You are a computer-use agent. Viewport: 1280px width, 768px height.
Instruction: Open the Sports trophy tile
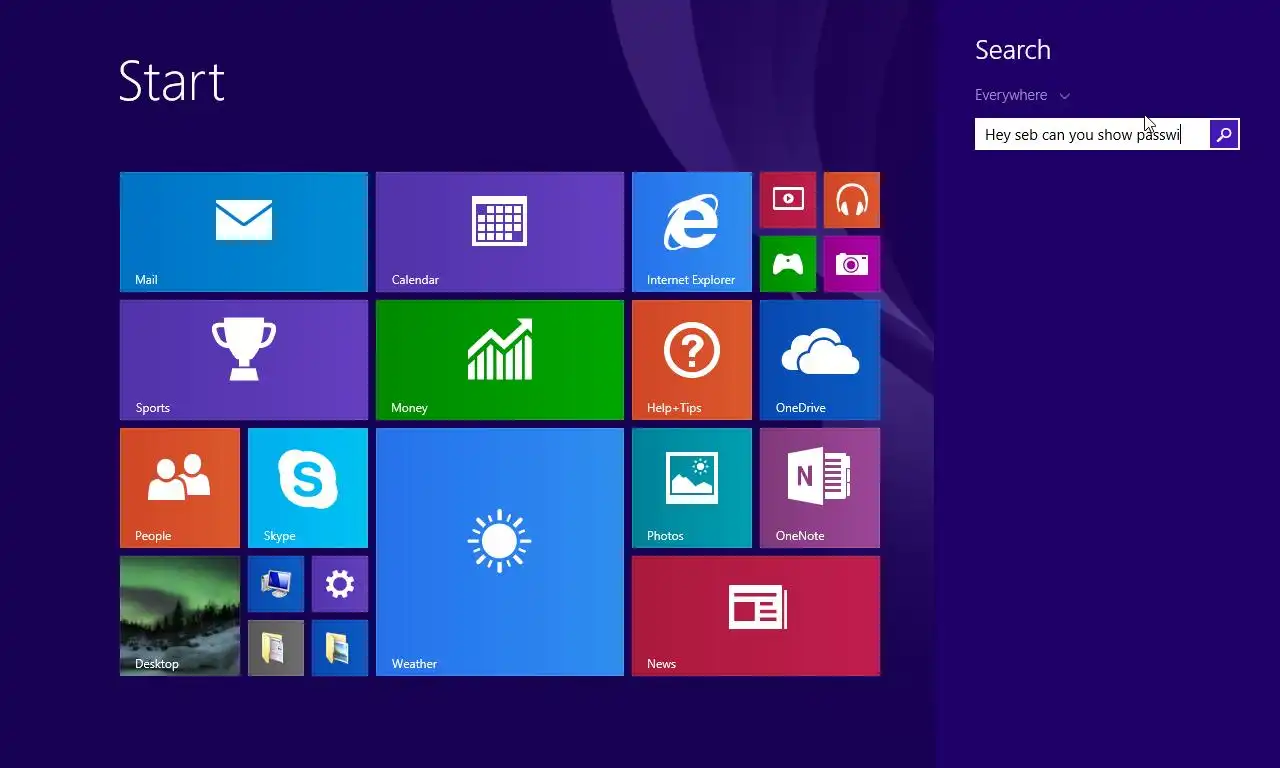pyautogui.click(x=244, y=360)
